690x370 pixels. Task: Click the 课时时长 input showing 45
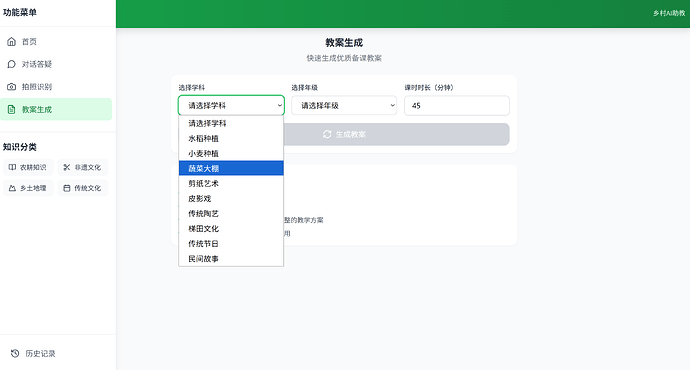(457, 106)
